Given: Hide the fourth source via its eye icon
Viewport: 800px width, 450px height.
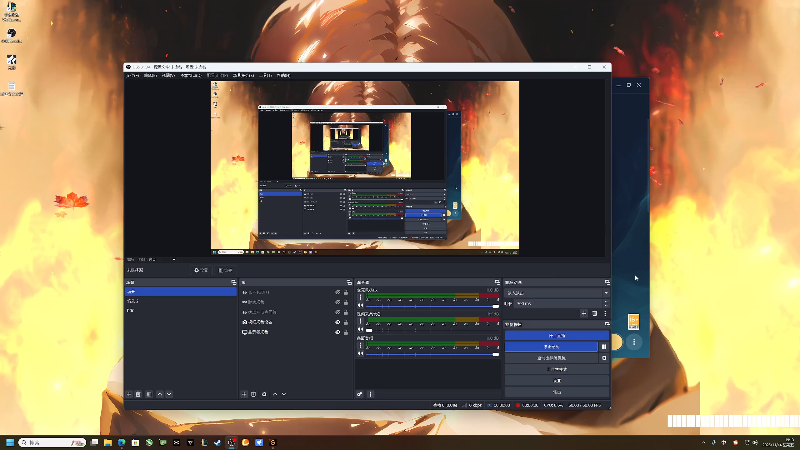Looking at the screenshot, I should [337, 322].
